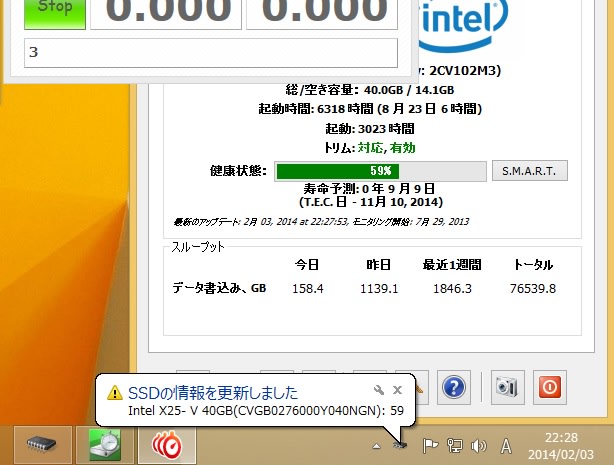Open the red gauge taskbar app
This screenshot has height=465, width=614.
pyautogui.click(x=167, y=445)
